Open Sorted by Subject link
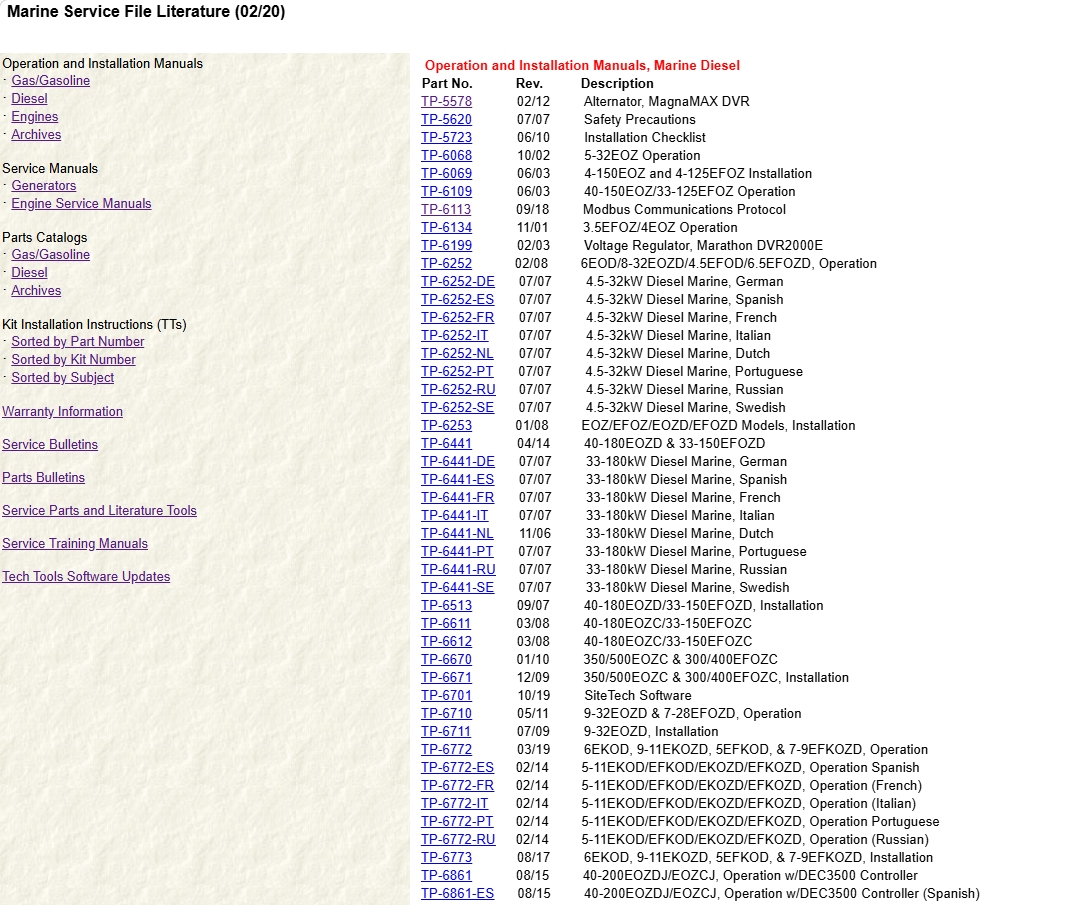The width and height of the screenshot is (1069, 905). coord(63,378)
